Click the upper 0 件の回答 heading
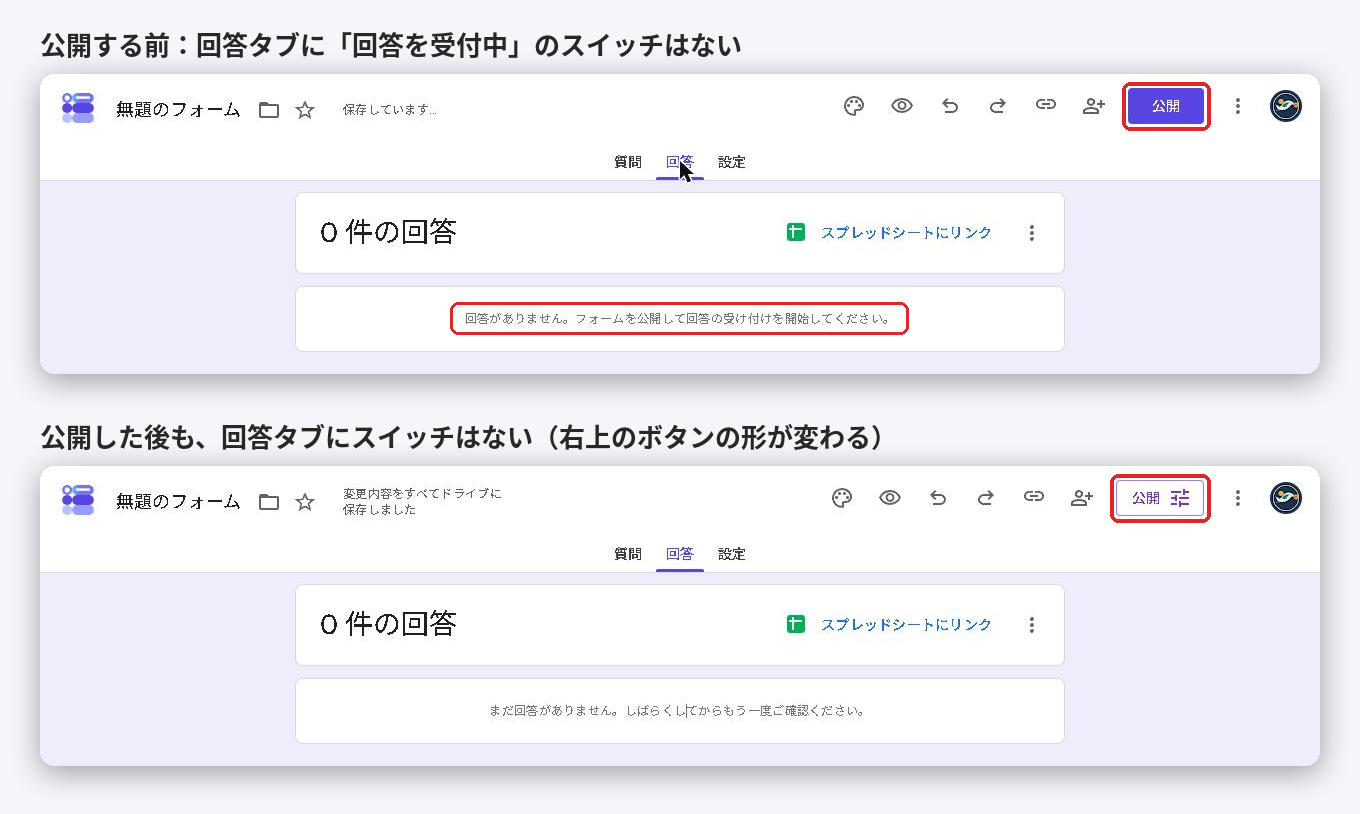This screenshot has height=814, width=1360. (x=388, y=232)
